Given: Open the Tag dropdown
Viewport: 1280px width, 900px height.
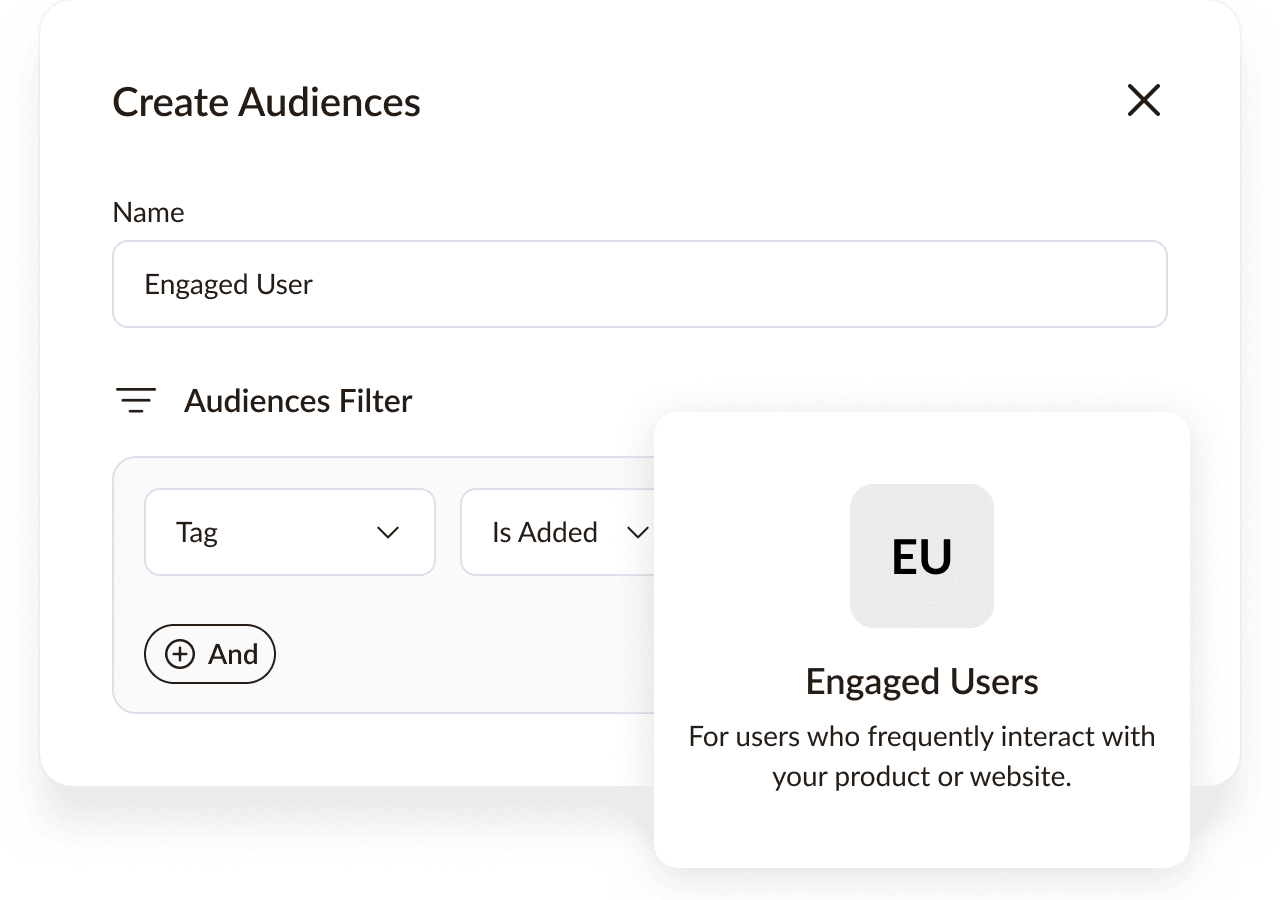Looking at the screenshot, I should 290,532.
